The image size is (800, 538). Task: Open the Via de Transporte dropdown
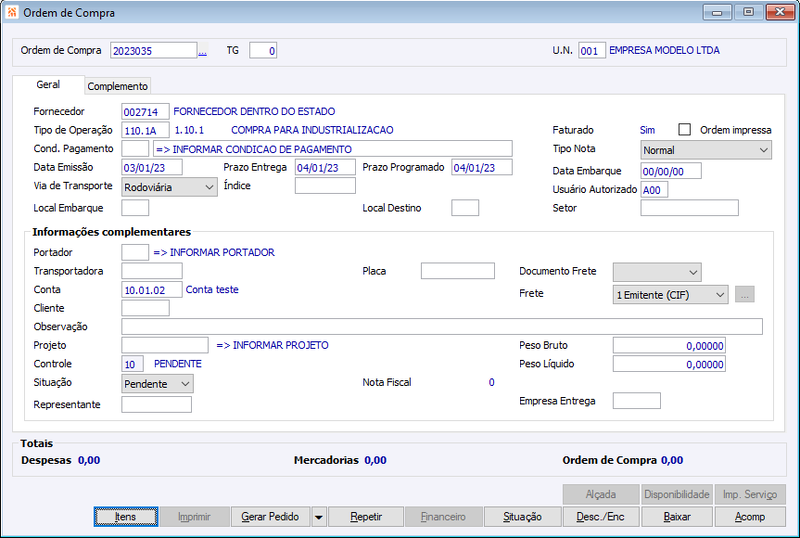[169, 187]
